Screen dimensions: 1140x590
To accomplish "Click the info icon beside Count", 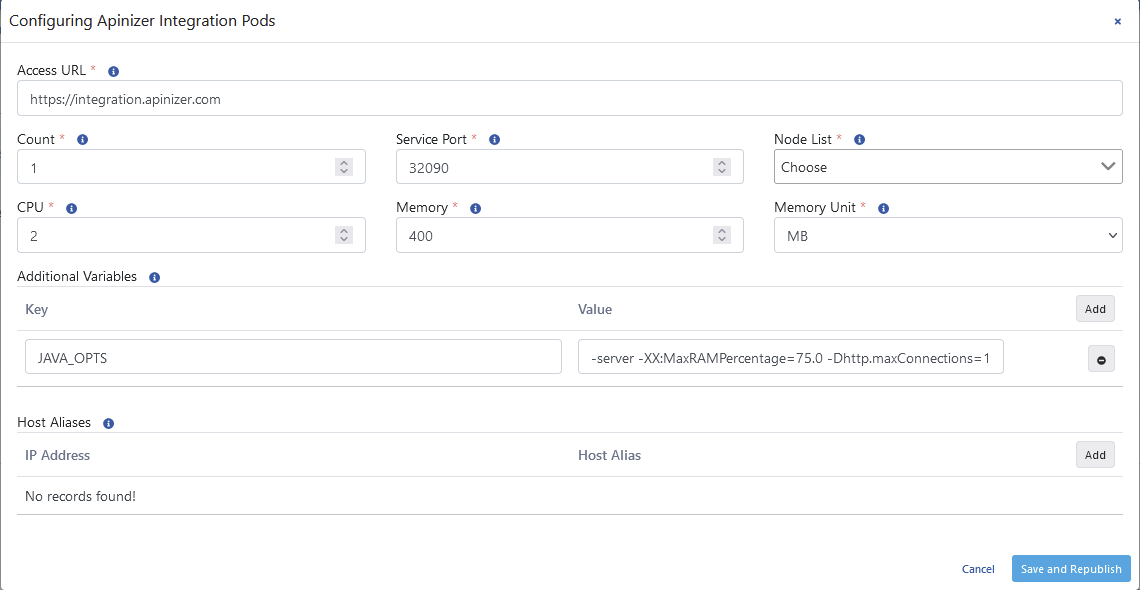I will point(81,139).
